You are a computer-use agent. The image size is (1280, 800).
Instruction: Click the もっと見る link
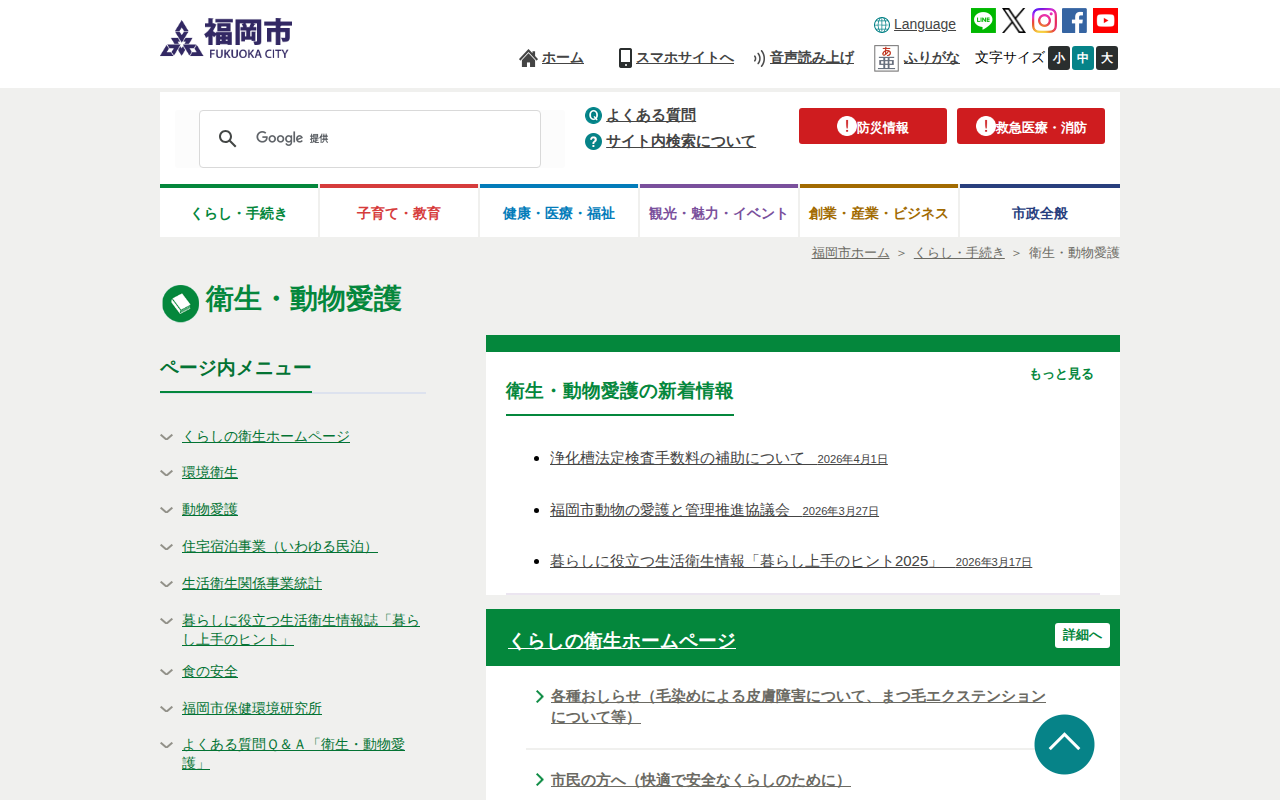coord(1061,374)
